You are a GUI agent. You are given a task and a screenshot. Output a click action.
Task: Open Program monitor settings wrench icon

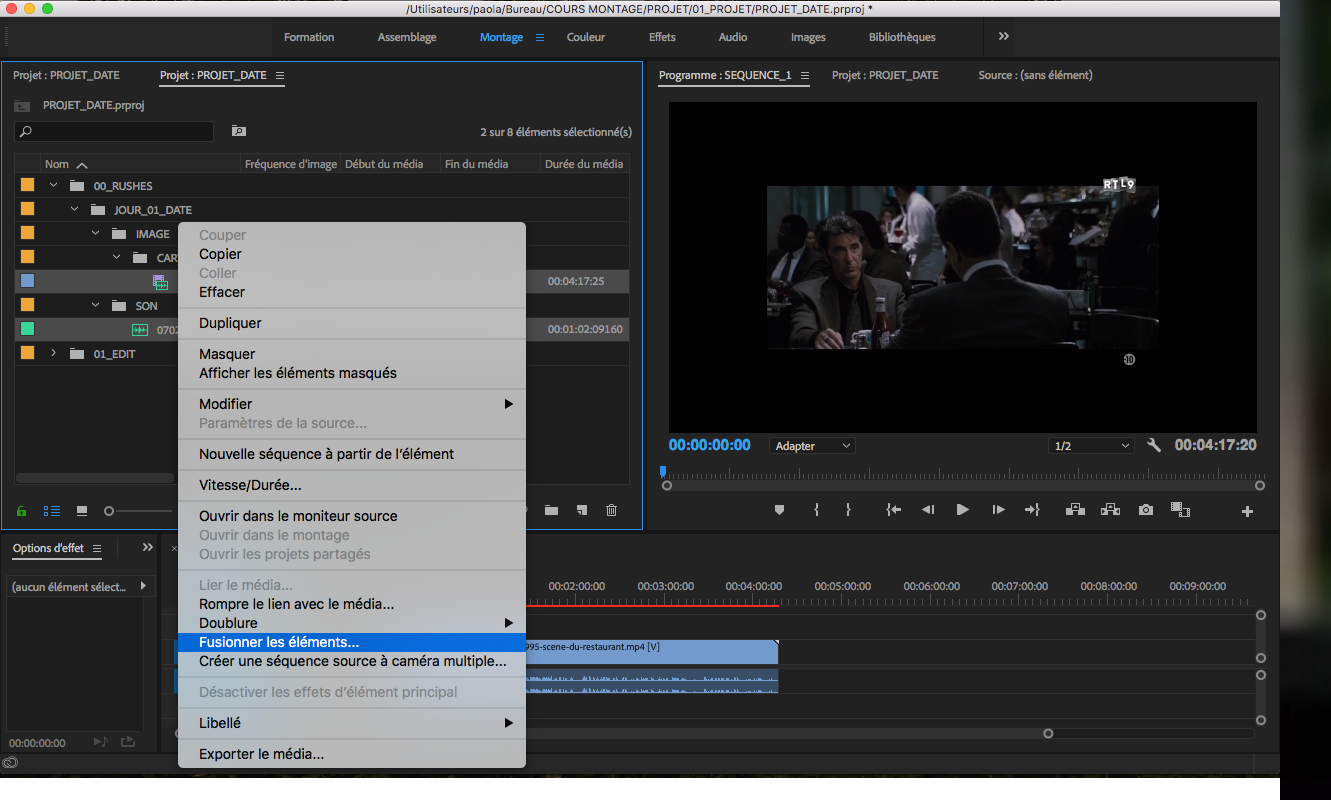click(1154, 445)
